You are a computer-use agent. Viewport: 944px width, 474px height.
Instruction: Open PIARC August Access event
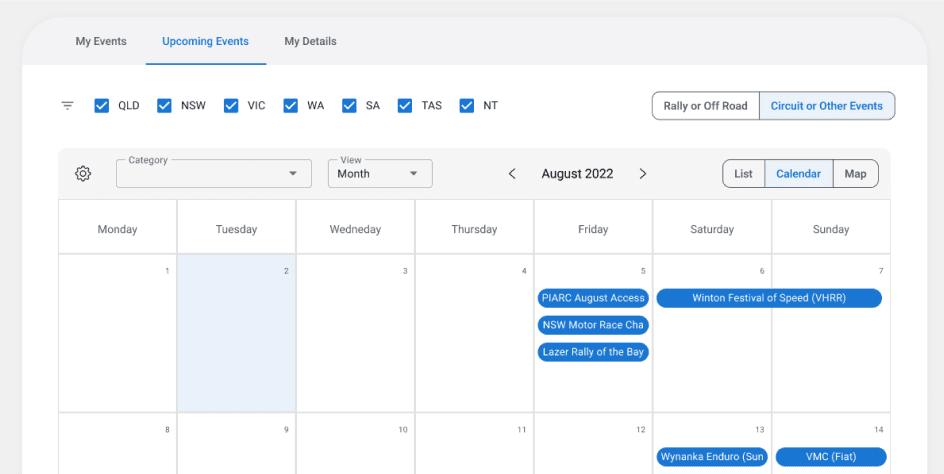[593, 298]
